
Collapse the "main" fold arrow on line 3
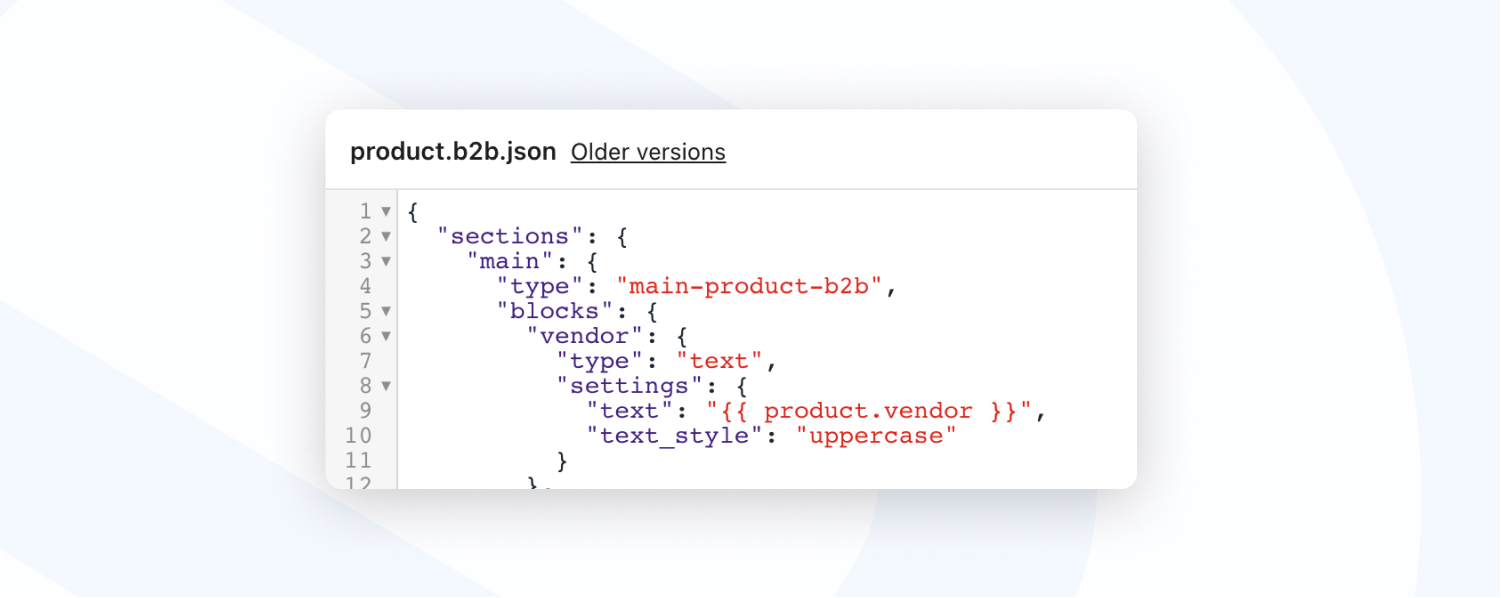(x=386, y=262)
